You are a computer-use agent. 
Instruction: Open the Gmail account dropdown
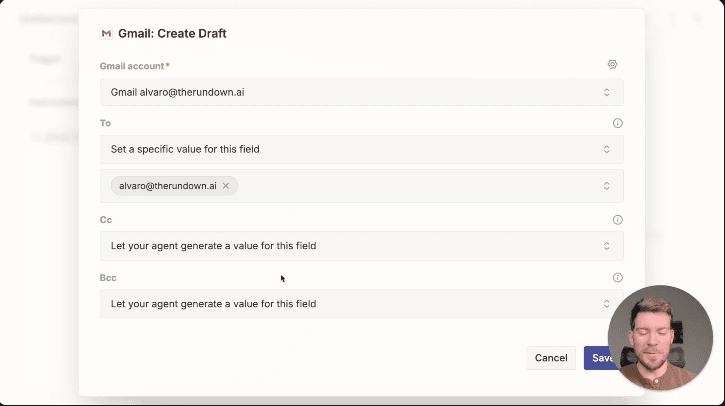(362, 92)
